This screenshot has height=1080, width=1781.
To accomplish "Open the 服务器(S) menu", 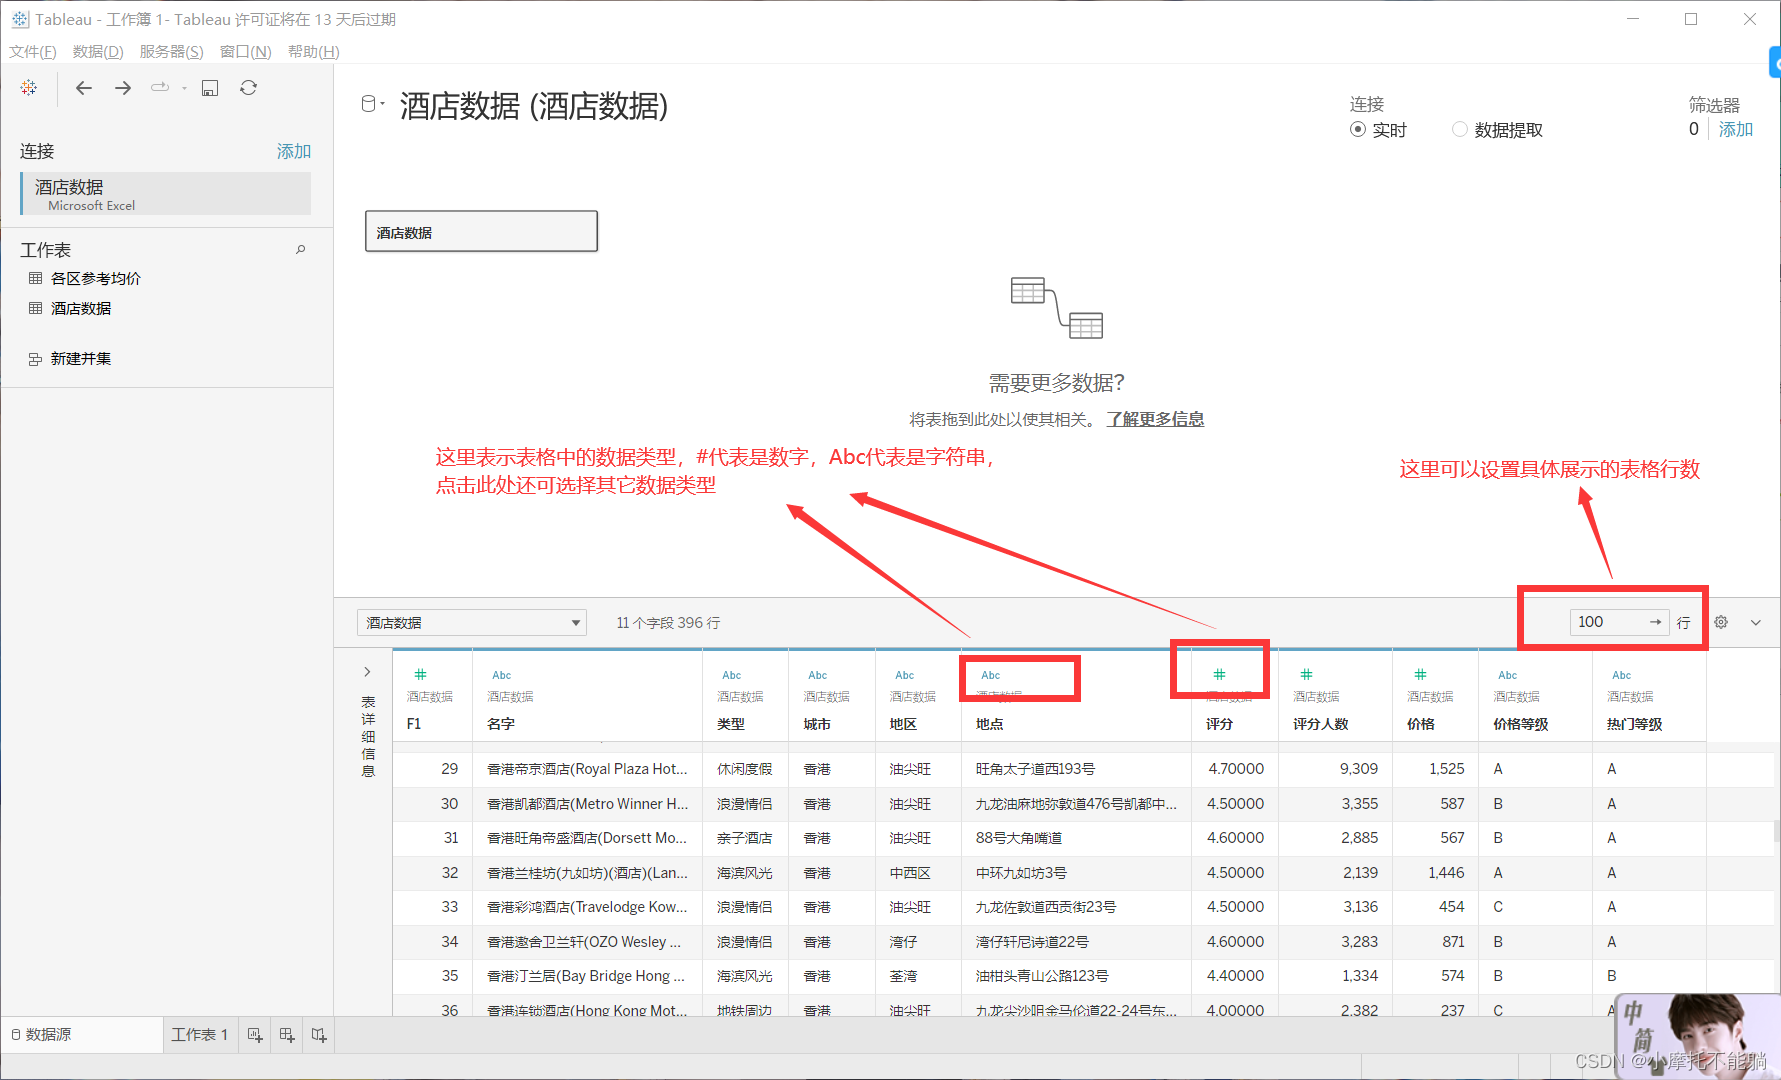I will (x=171, y=51).
